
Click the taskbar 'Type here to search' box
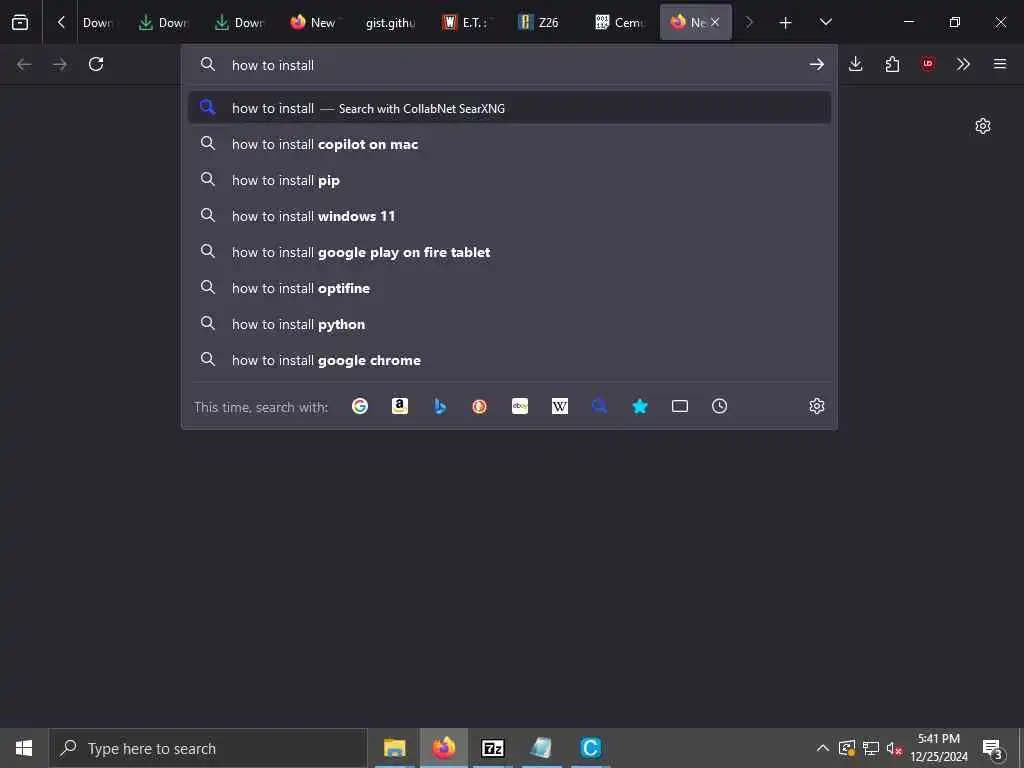point(208,748)
